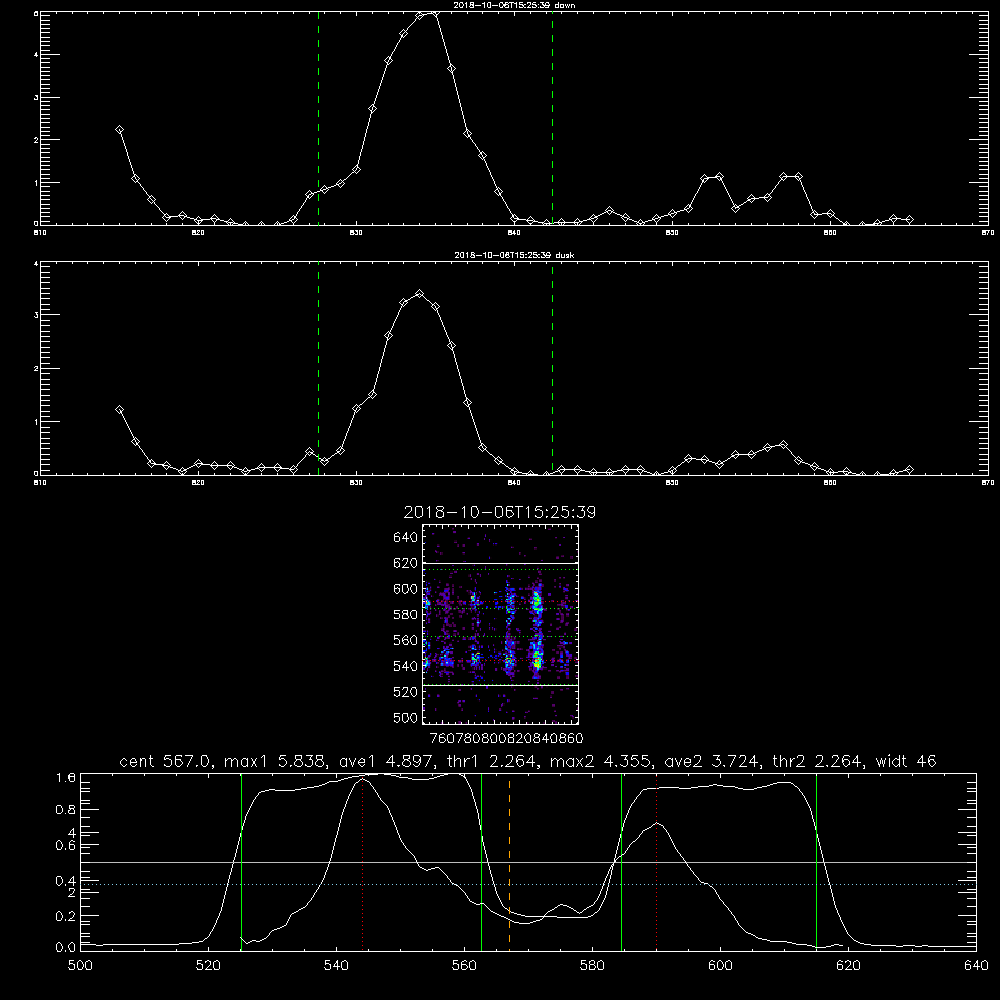Click the heatmap y-axis label "560"
The width and height of the screenshot is (1000, 1000).
click(405, 640)
